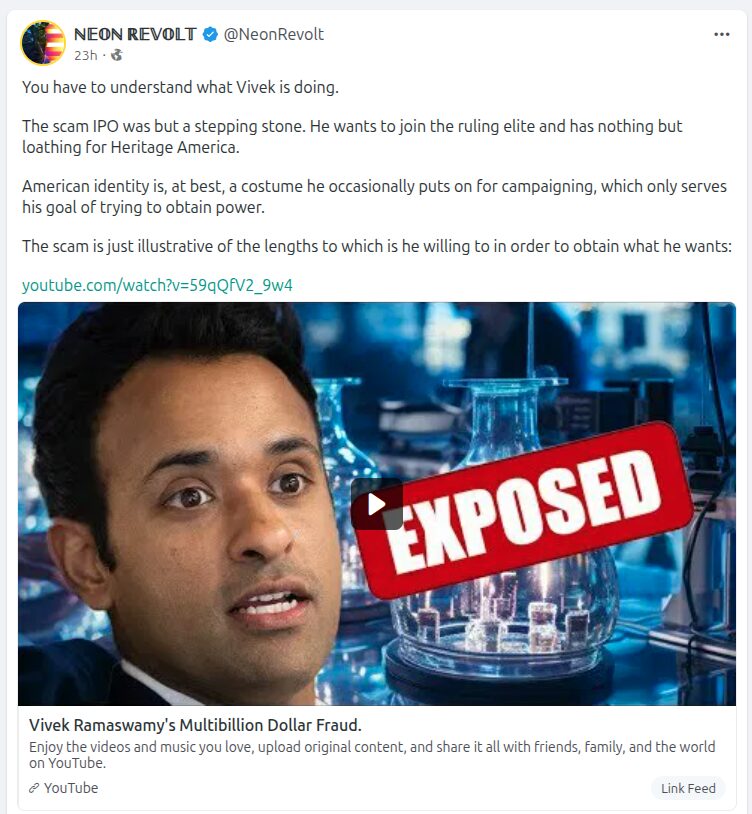Viewport: 752px width, 814px height.
Task: Click the video thumbnail EXPOSED stamp
Action: 524,510
